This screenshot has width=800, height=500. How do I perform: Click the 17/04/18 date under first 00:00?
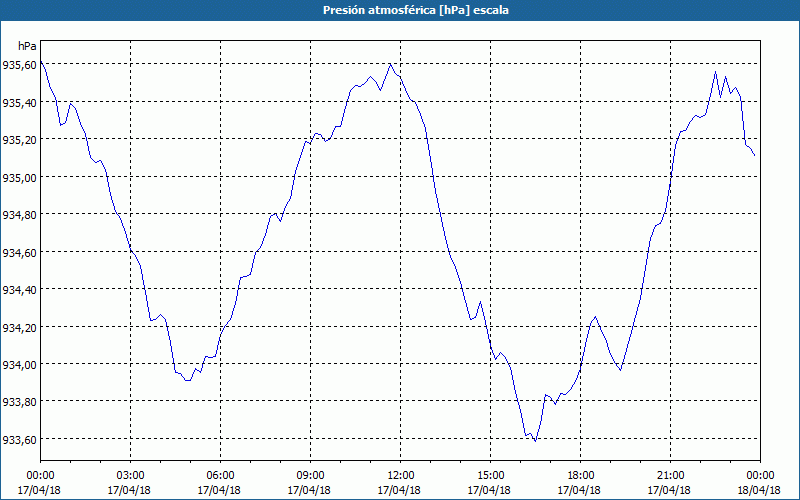[x=39, y=490]
